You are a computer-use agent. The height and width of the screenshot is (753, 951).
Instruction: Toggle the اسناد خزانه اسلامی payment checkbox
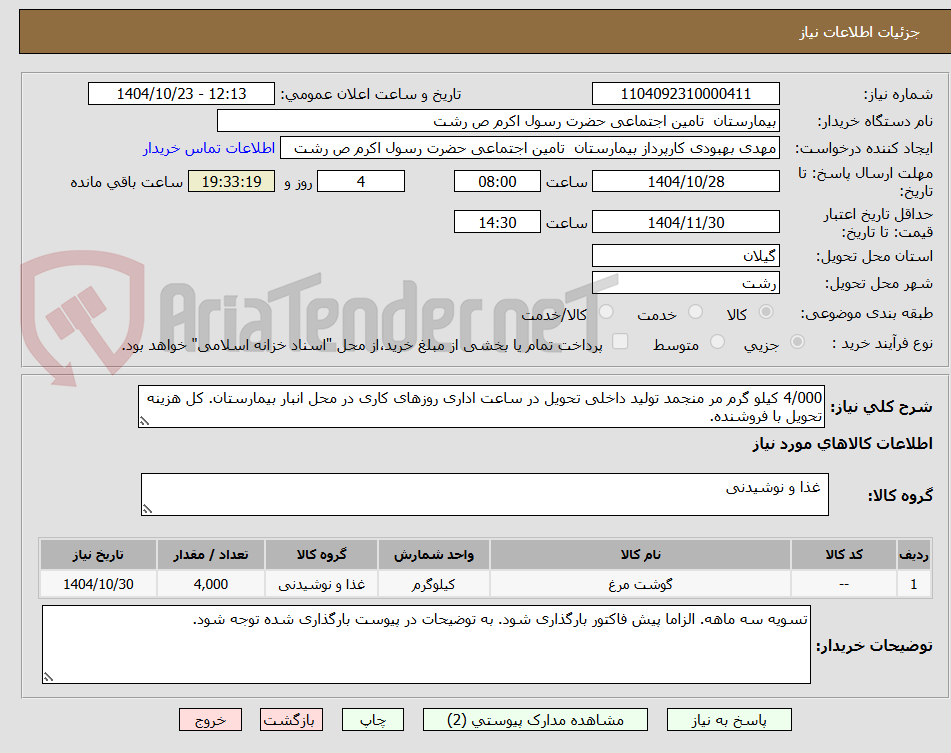coord(620,341)
